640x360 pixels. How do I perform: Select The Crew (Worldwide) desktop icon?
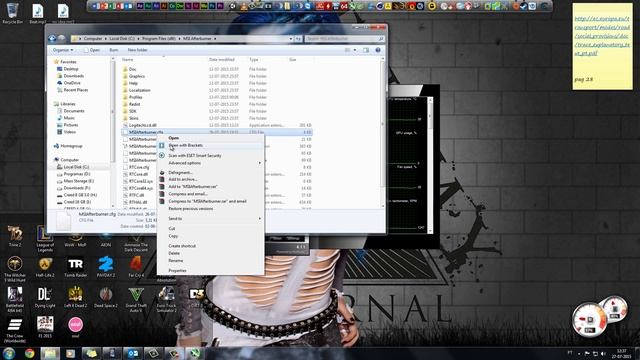pyautogui.click(x=15, y=330)
